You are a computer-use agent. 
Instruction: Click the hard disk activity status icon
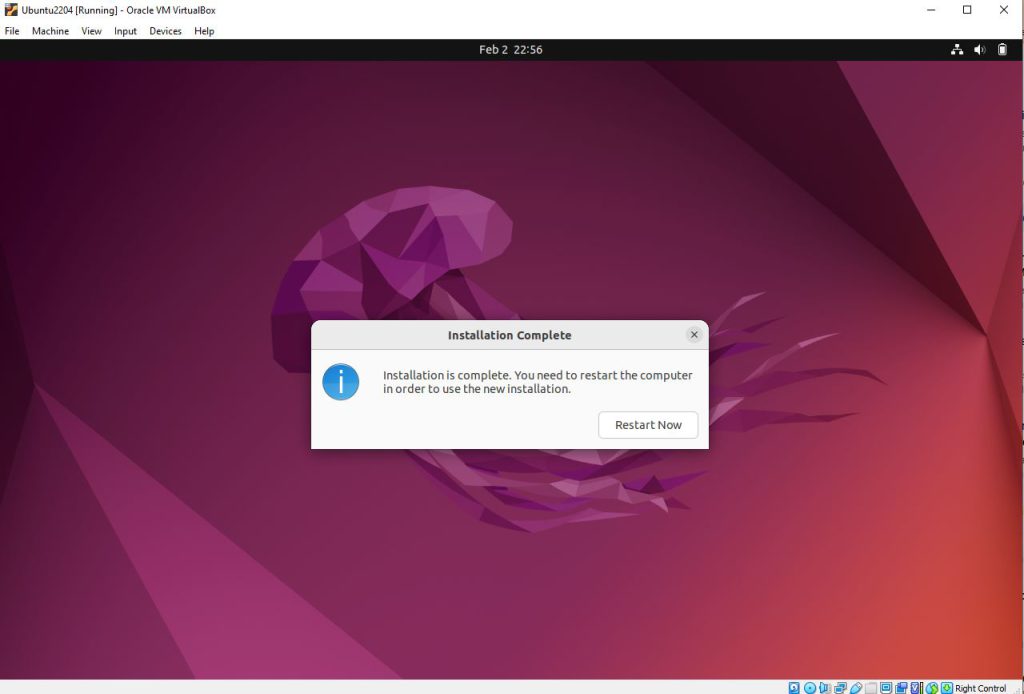tap(794, 688)
